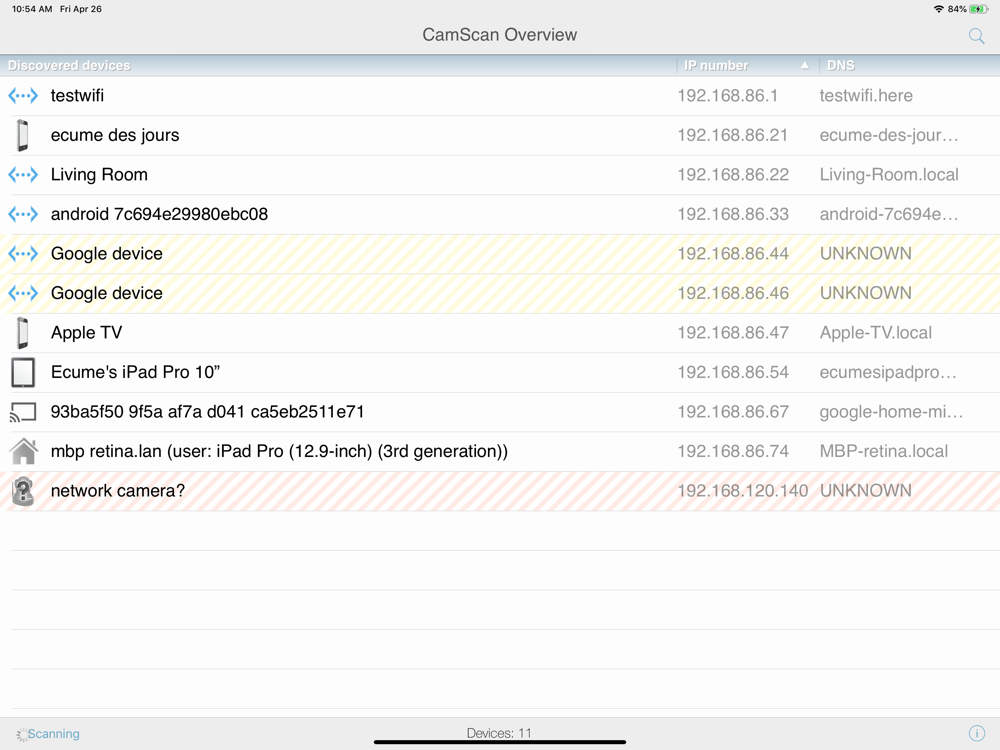Viewport: 1000px width, 750px height.
Task: Tap the Scanning status link
Action: pyautogui.click(x=54, y=734)
